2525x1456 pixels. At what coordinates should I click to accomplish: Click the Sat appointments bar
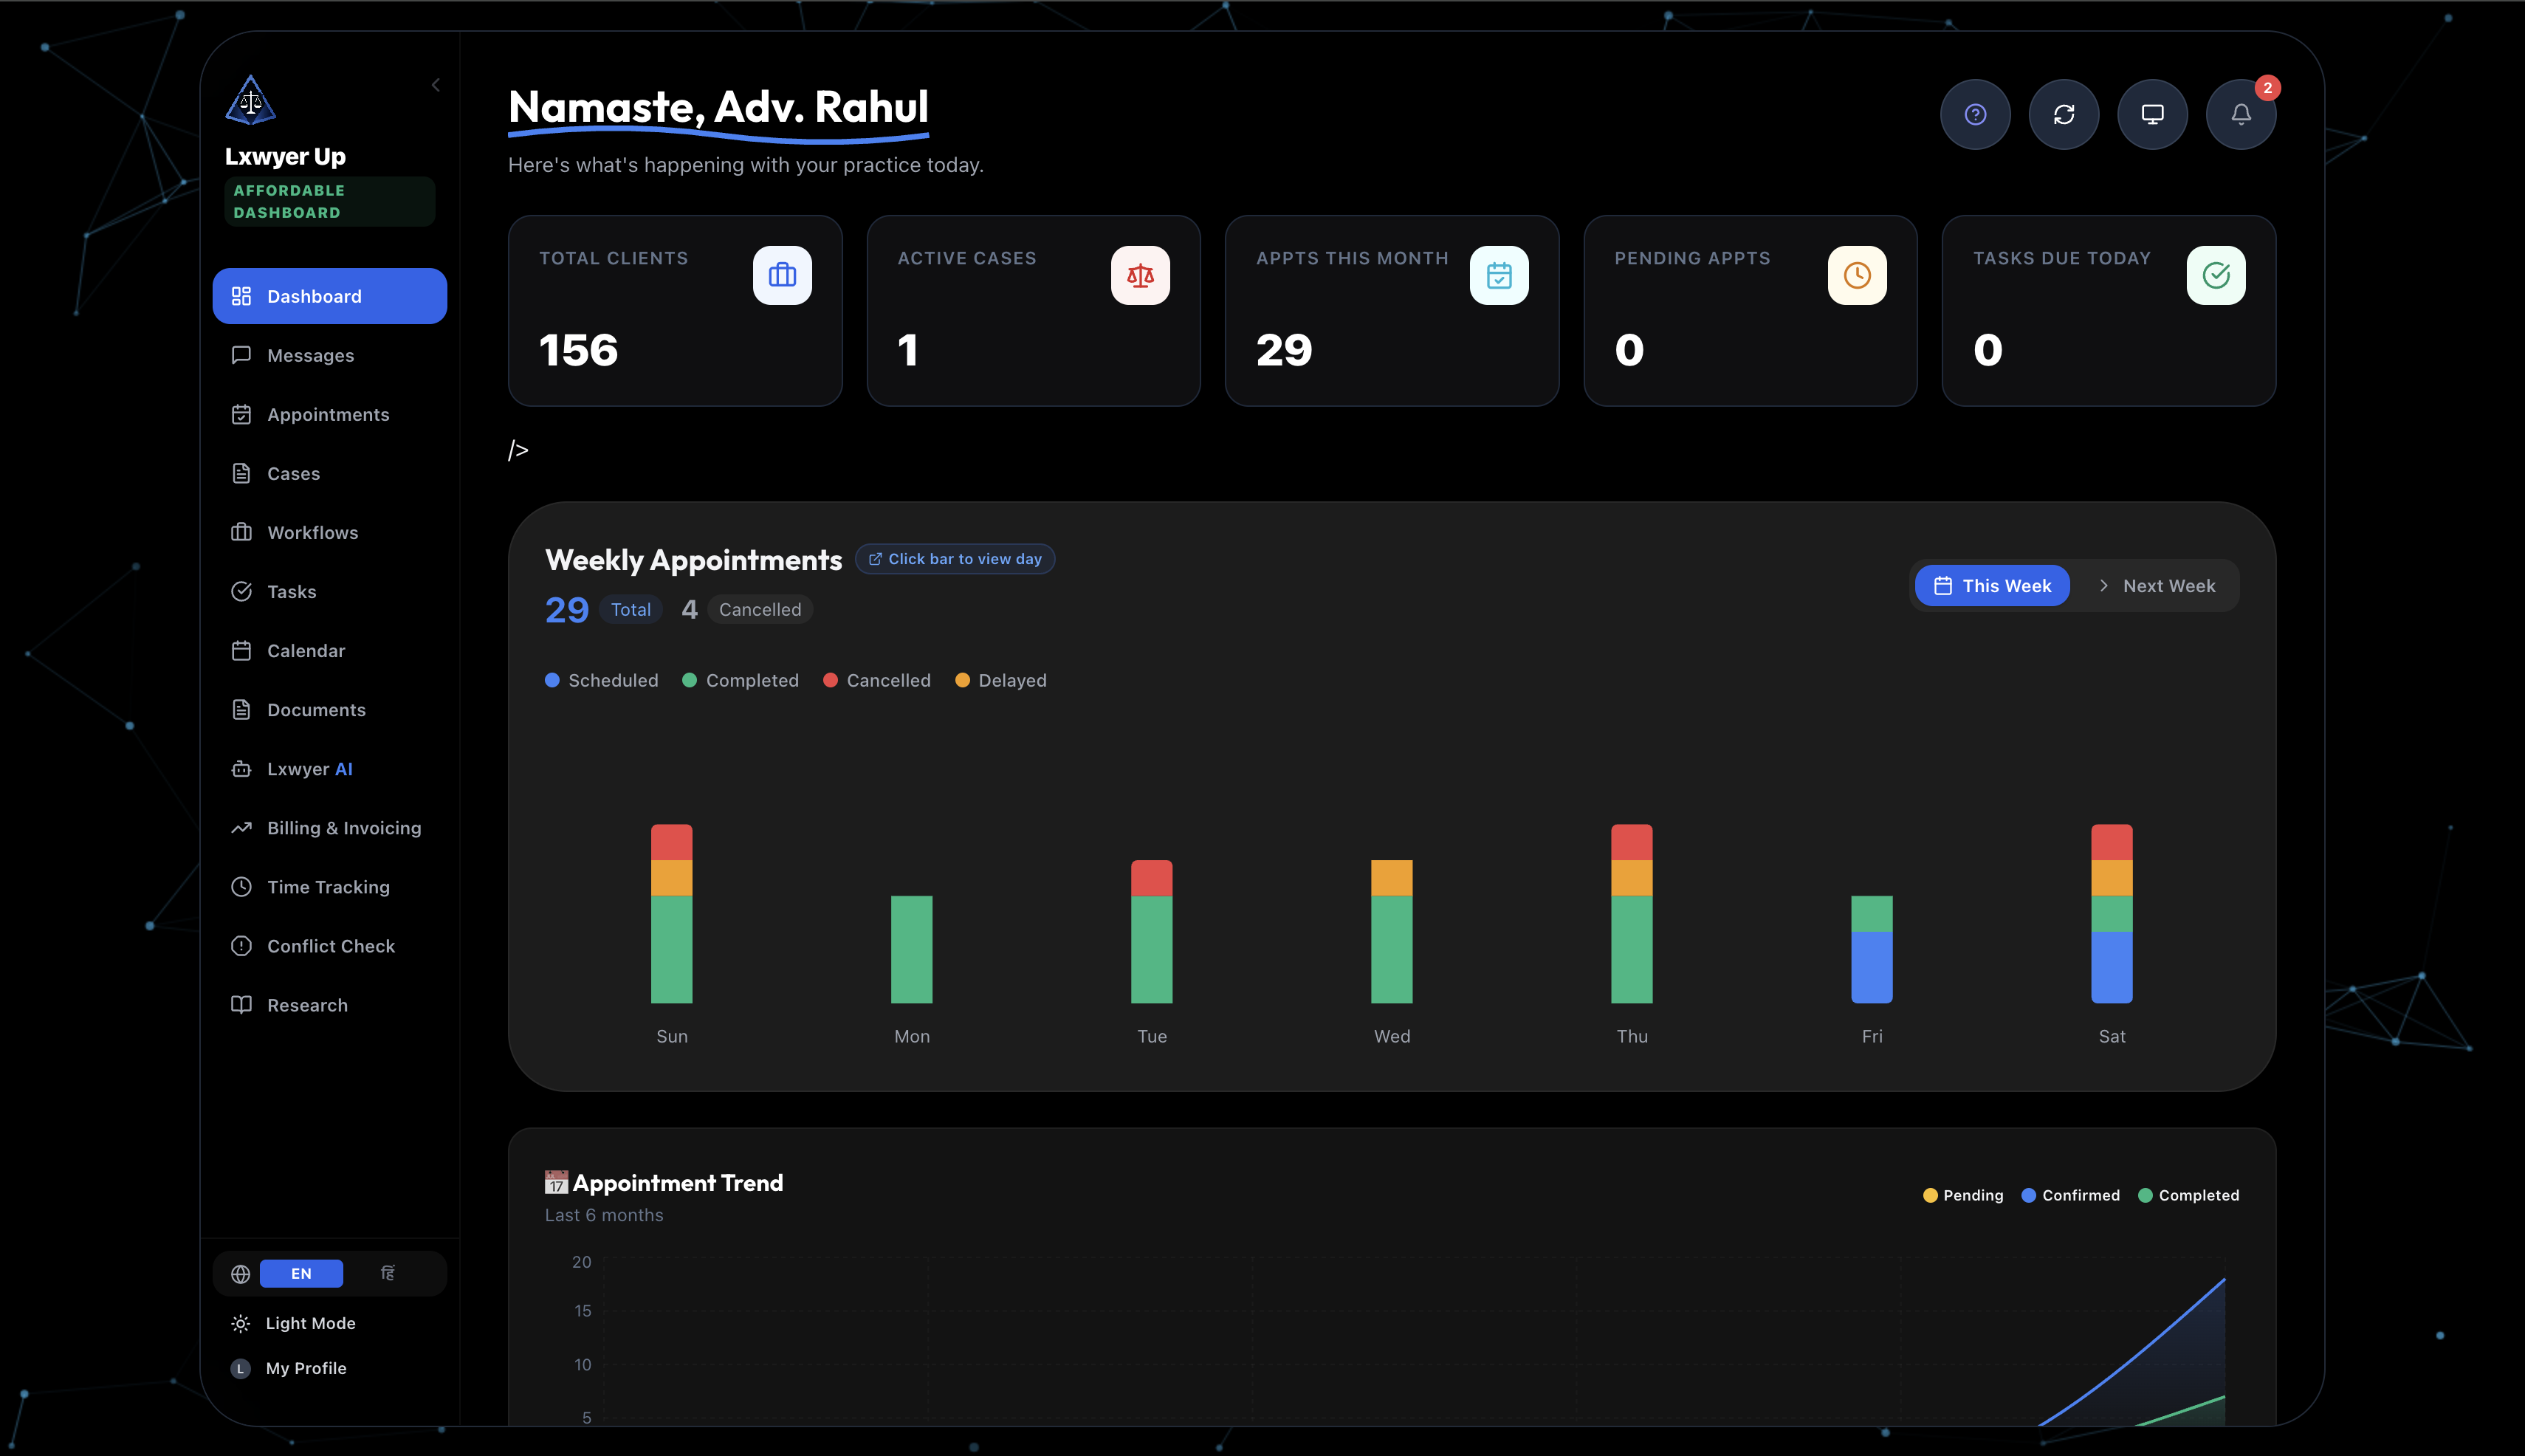pyautogui.click(x=2112, y=914)
